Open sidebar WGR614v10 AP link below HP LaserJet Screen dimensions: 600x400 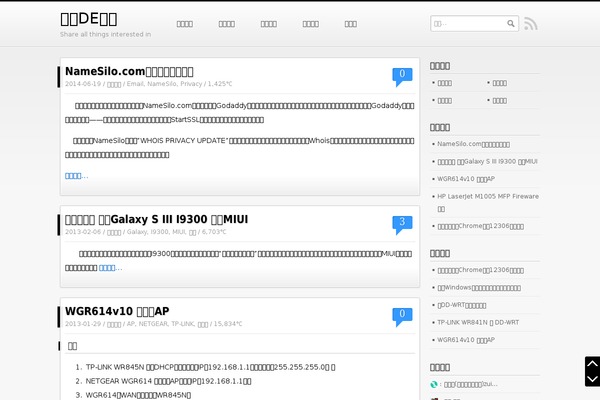[466, 179]
